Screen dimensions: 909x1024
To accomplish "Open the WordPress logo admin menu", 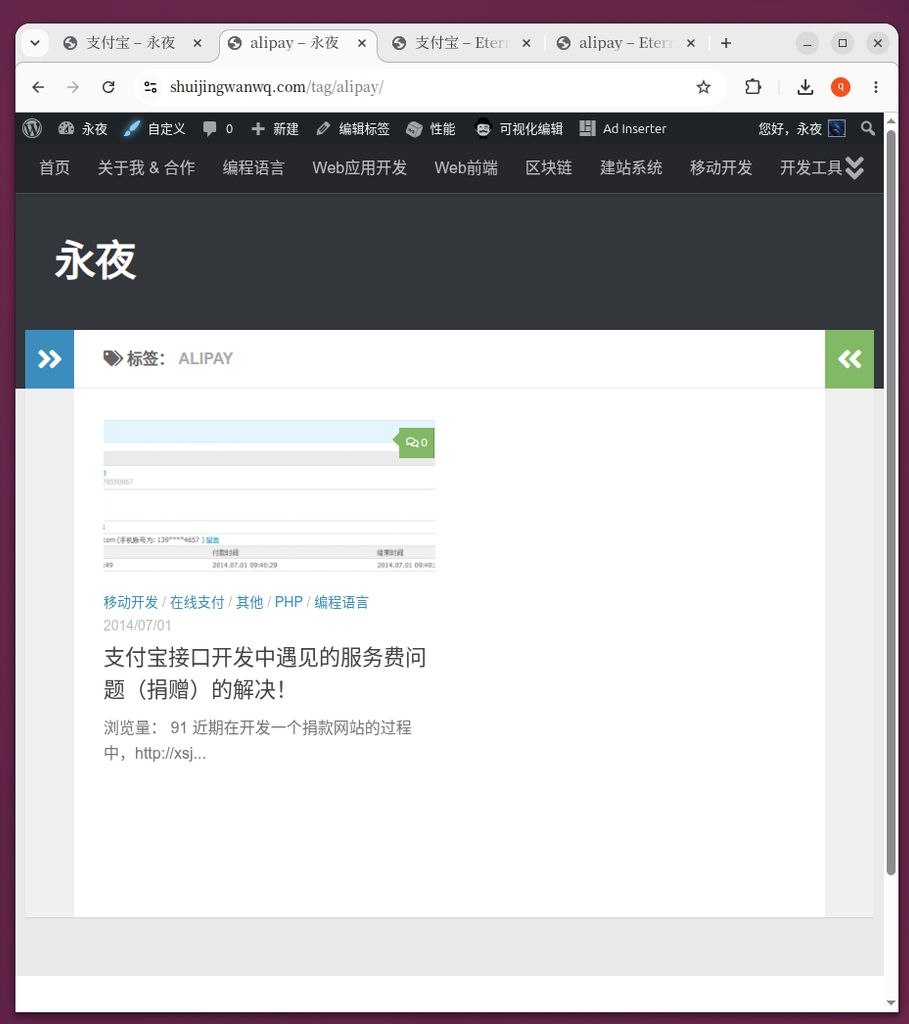I will (32, 129).
